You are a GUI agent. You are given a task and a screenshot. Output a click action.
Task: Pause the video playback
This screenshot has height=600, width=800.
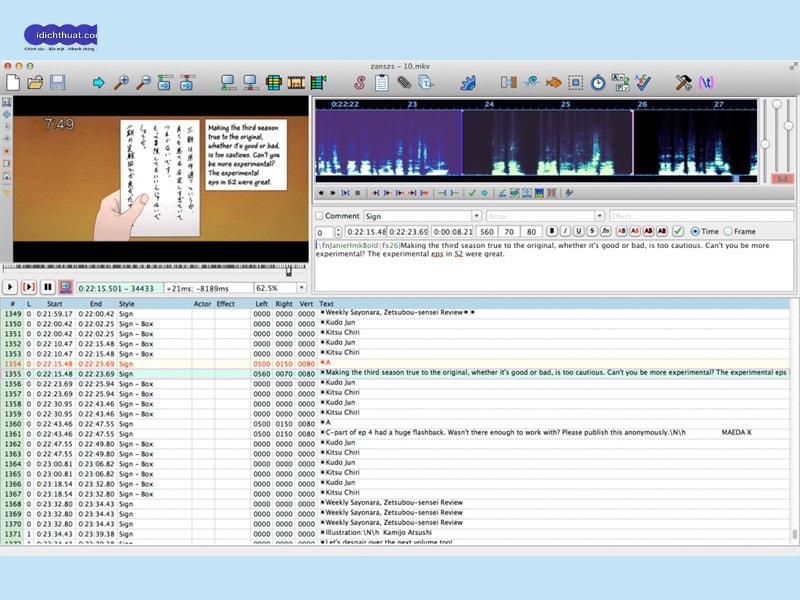46,288
